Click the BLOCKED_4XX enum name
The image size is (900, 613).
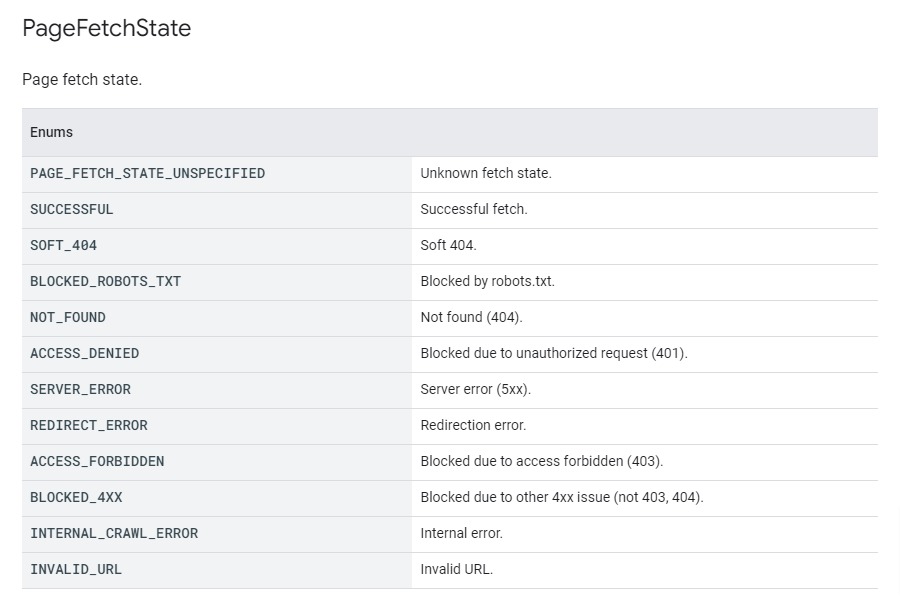tap(76, 498)
